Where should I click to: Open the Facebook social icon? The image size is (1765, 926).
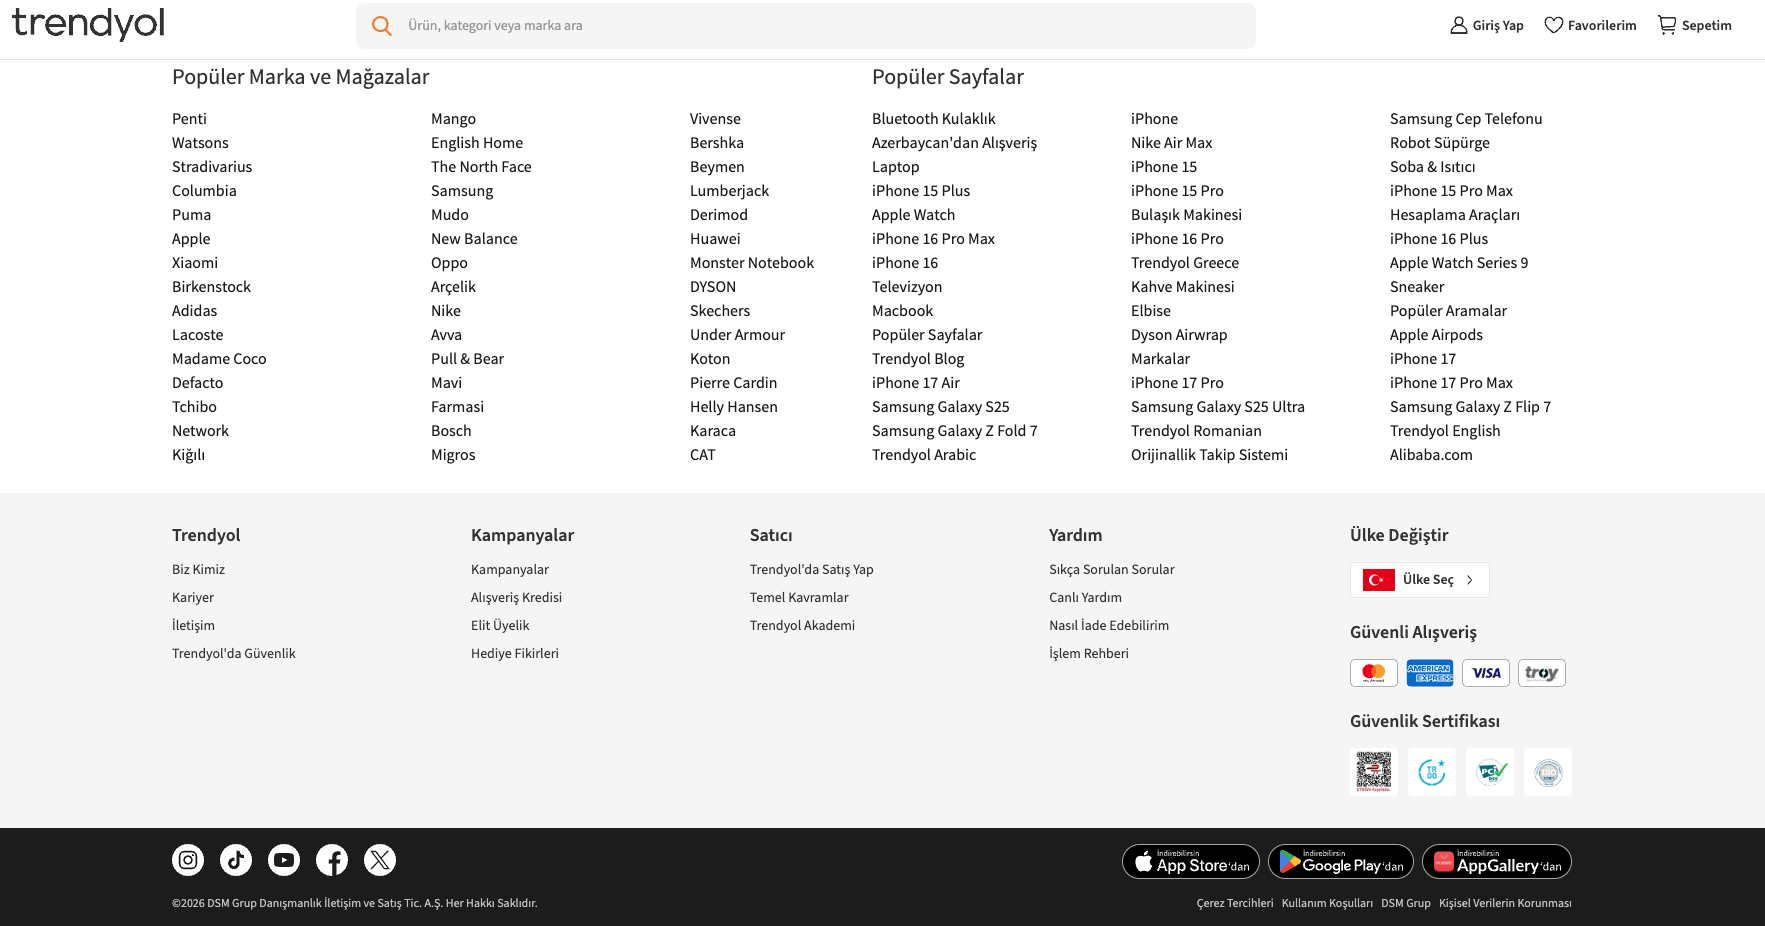click(332, 860)
